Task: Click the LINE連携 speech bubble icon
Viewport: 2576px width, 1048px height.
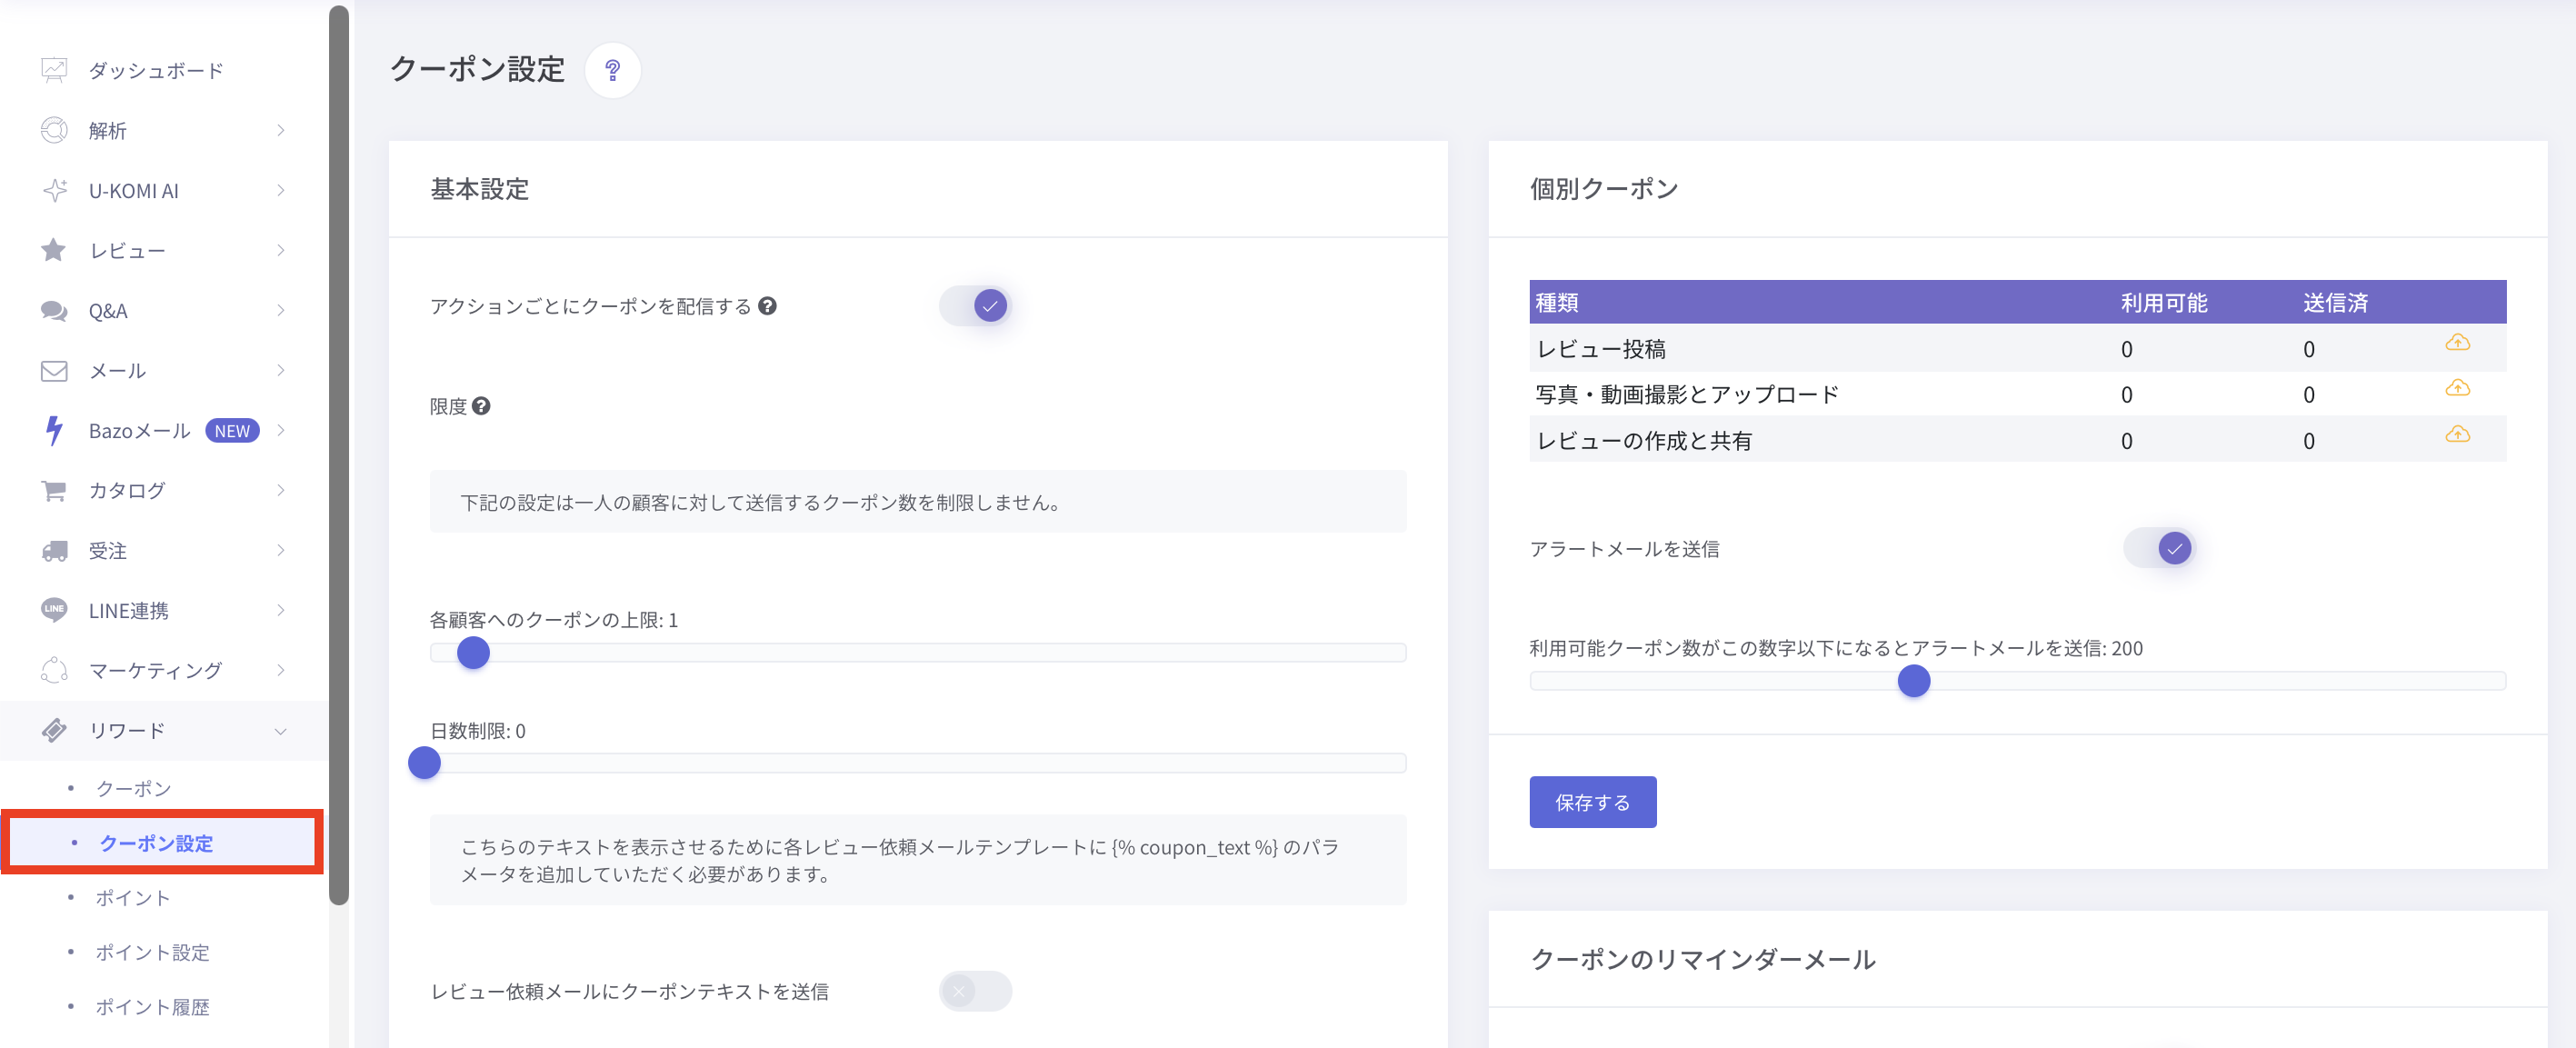Action: click(x=54, y=610)
